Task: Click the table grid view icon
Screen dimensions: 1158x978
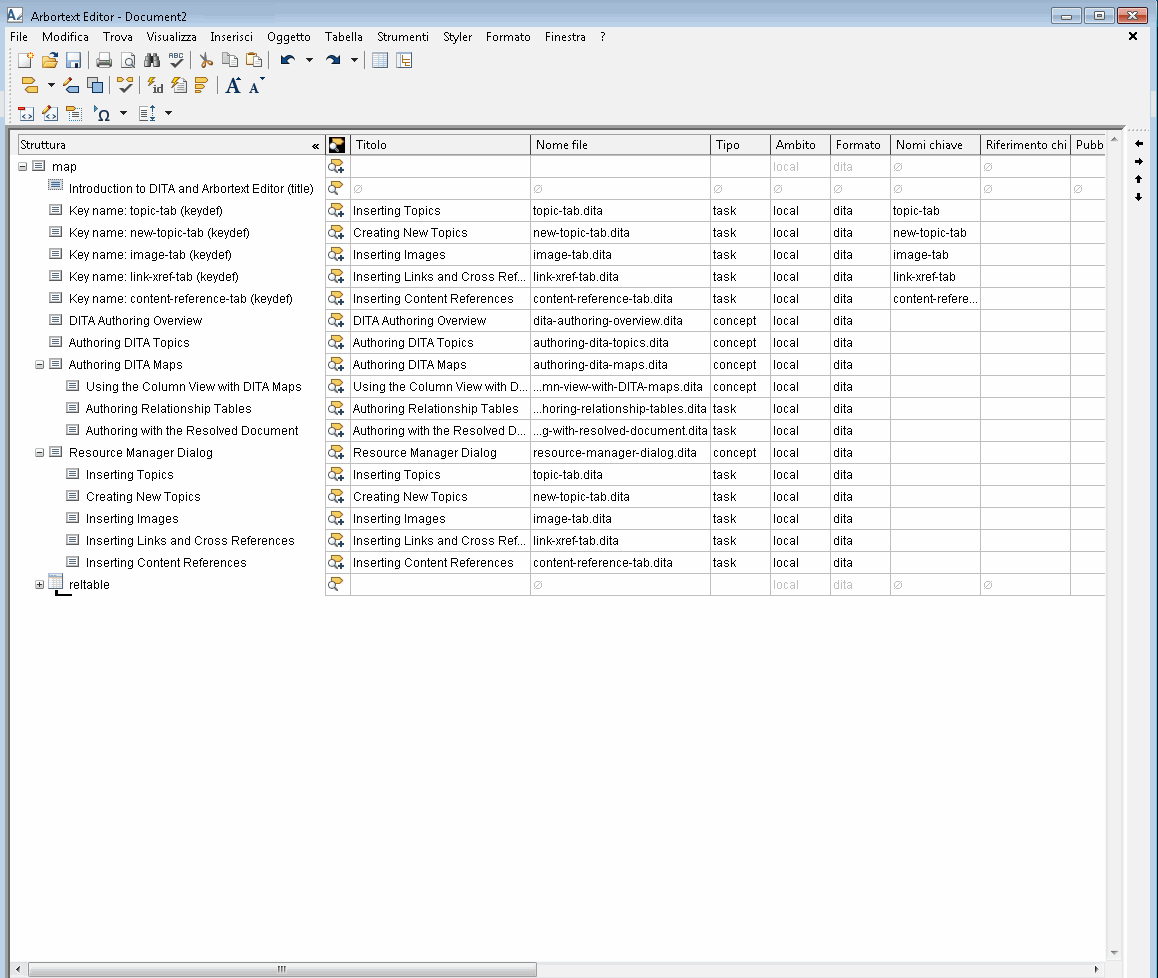Action: point(380,61)
